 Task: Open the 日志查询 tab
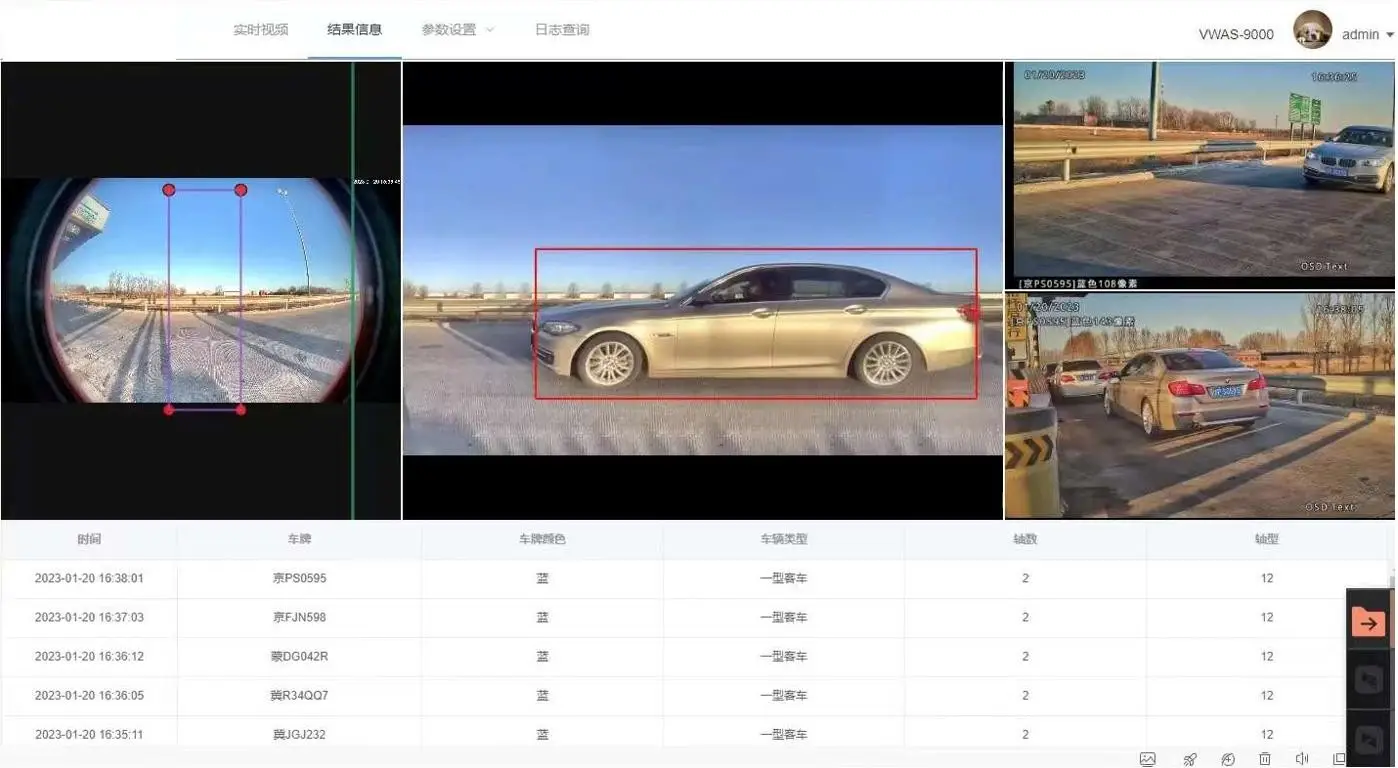click(x=561, y=30)
